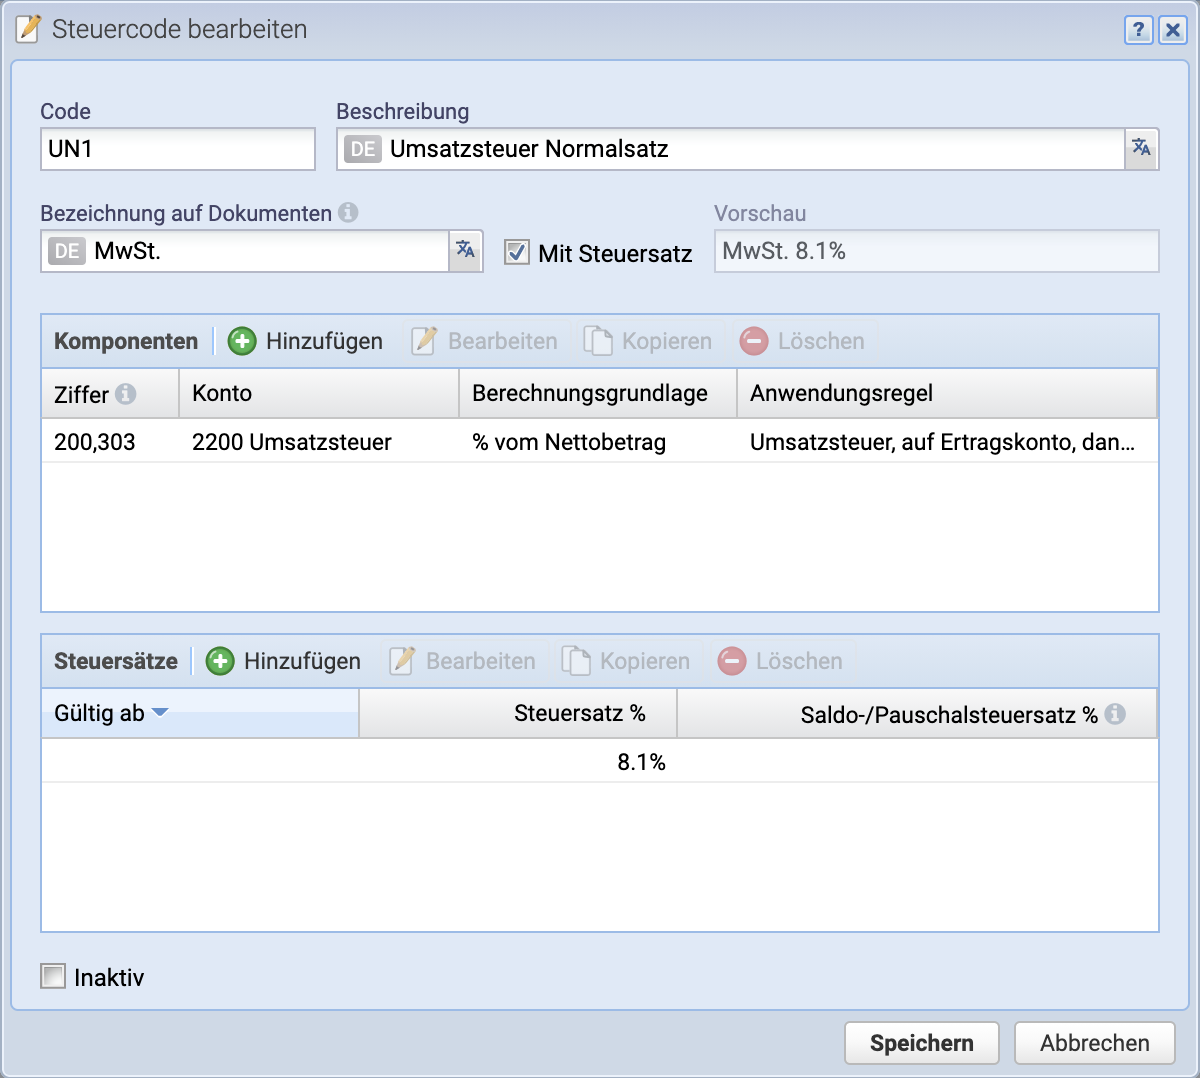The width and height of the screenshot is (1200, 1078).
Task: Open the help button with question mark
Action: point(1138,30)
